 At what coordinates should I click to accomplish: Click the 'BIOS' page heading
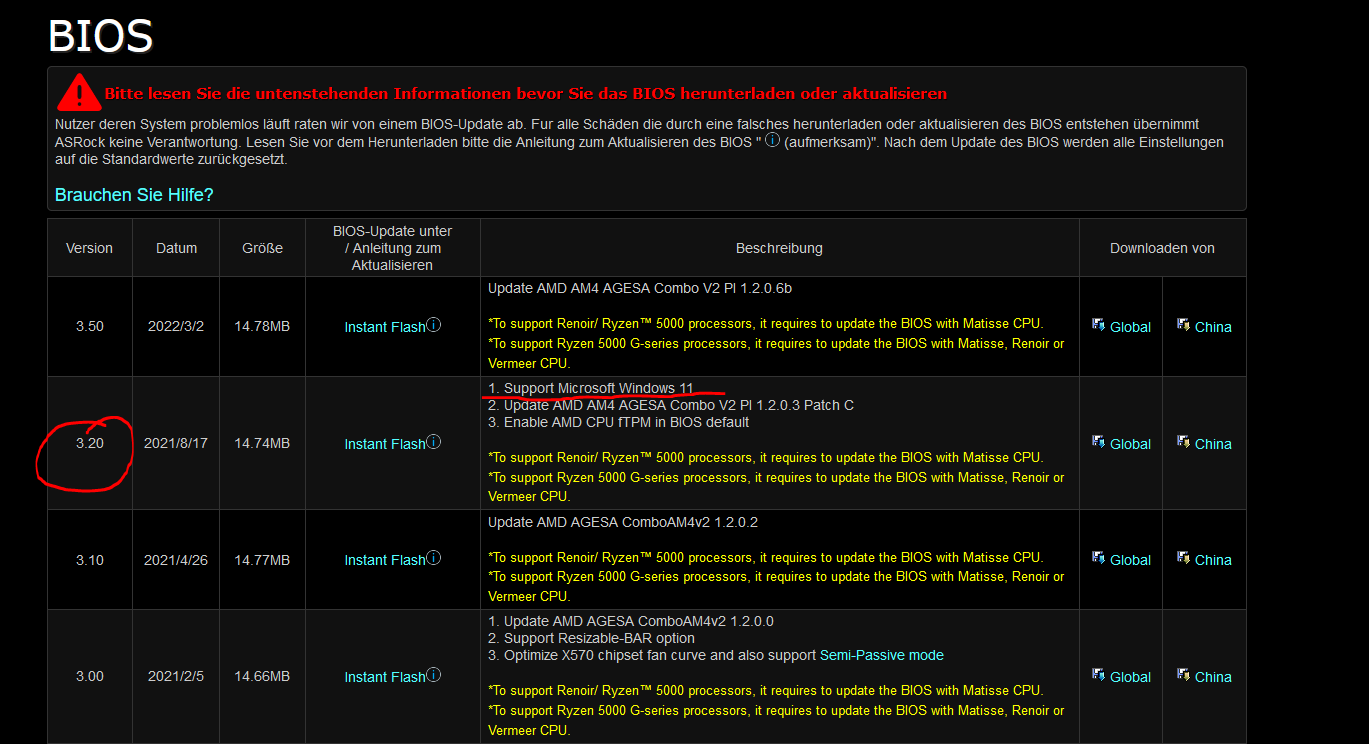[100, 36]
